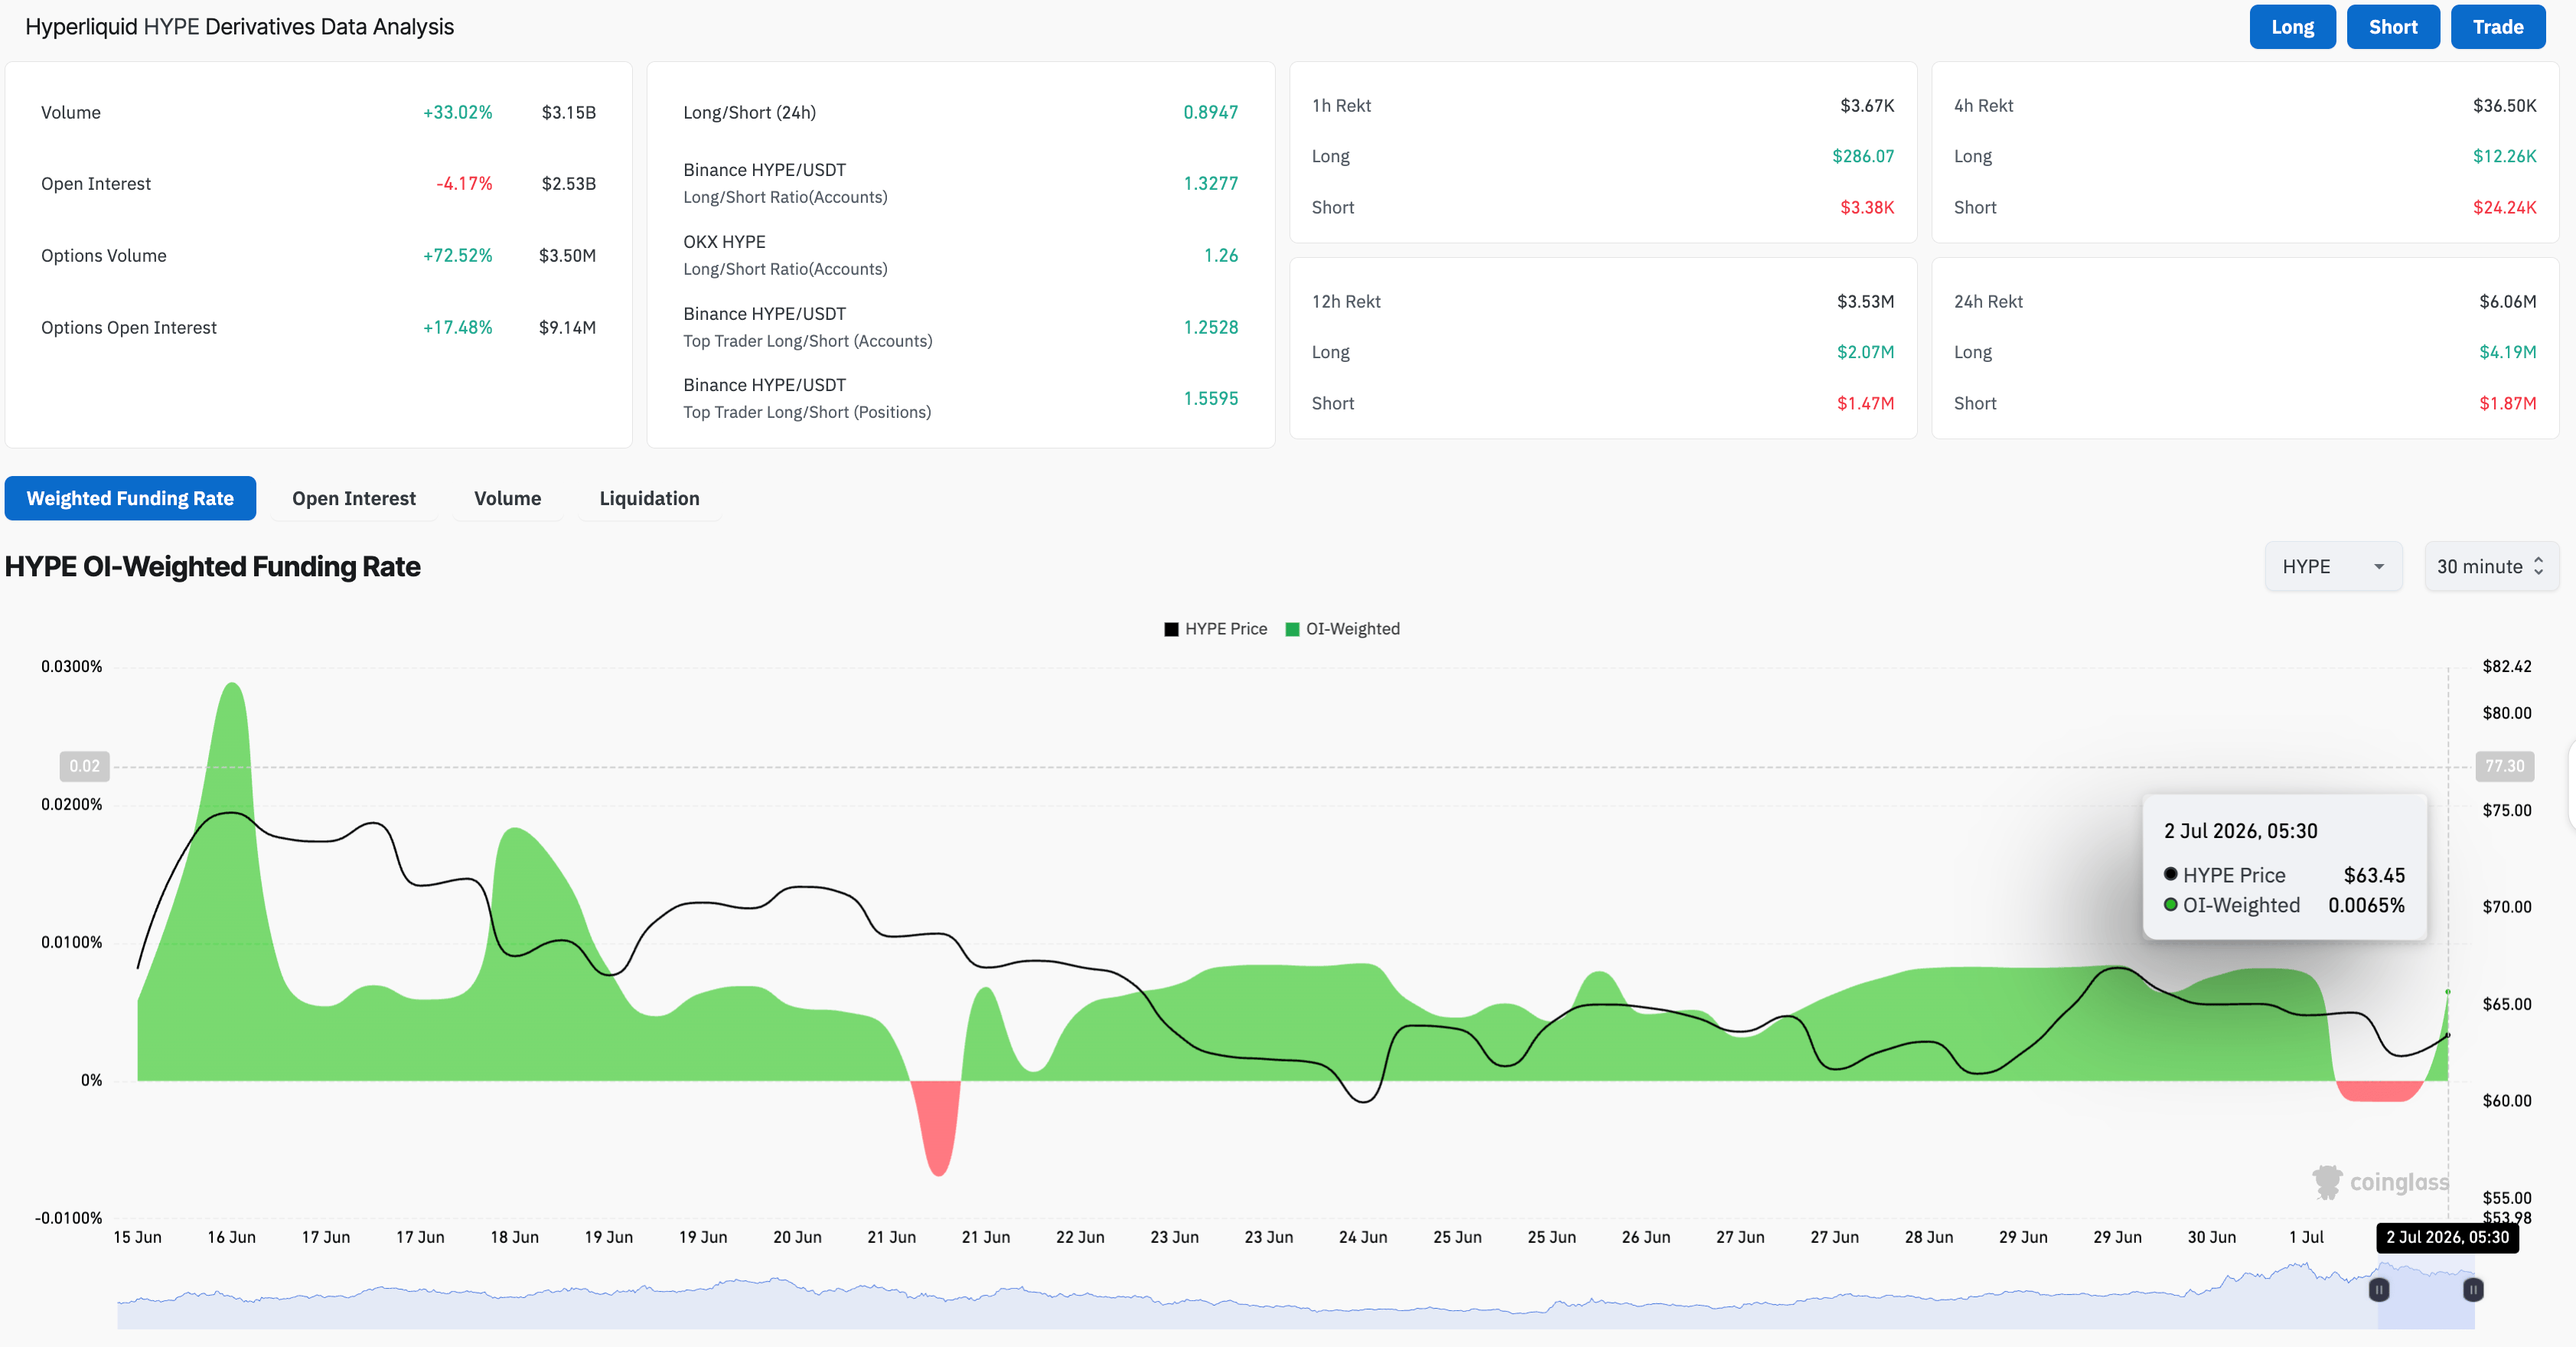The image size is (2576, 1347).
Task: Click Options Open Interest value $9.14M
Action: 567,327
